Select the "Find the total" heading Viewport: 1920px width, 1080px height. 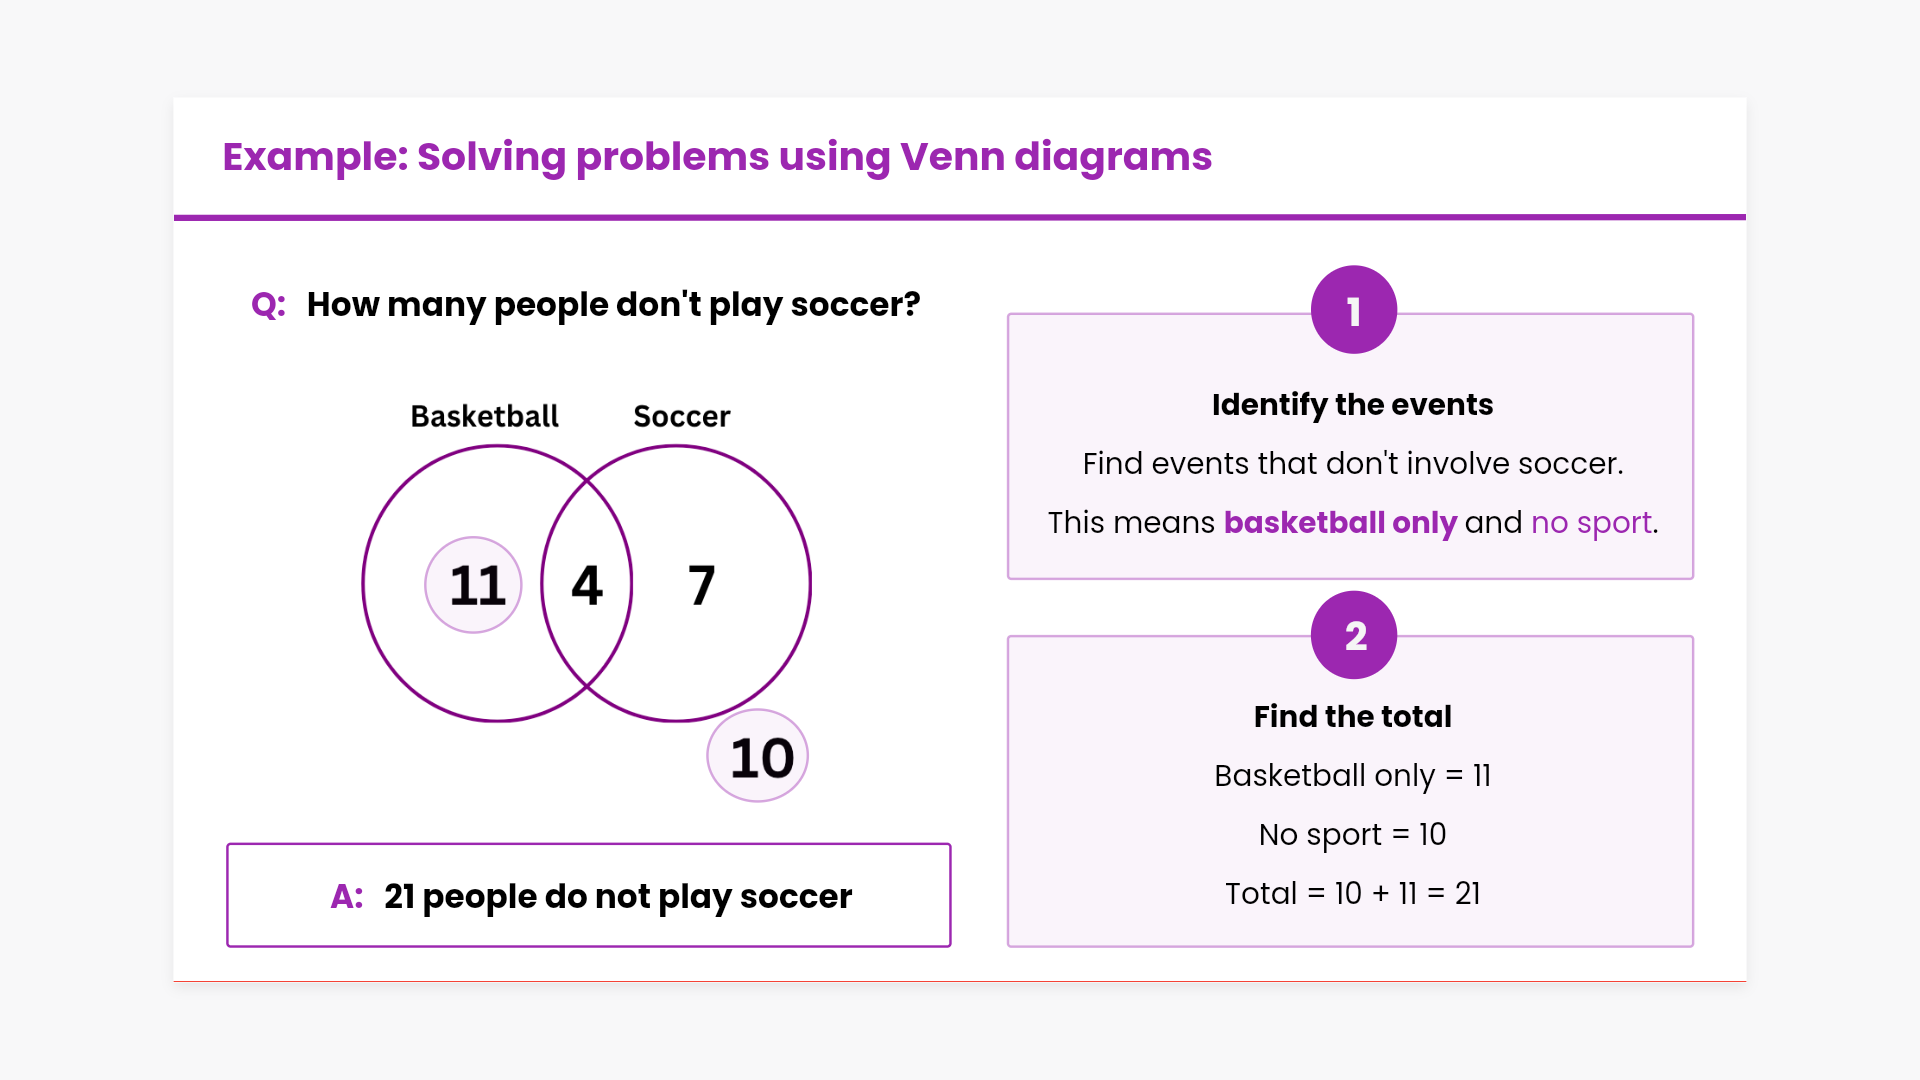click(1352, 716)
